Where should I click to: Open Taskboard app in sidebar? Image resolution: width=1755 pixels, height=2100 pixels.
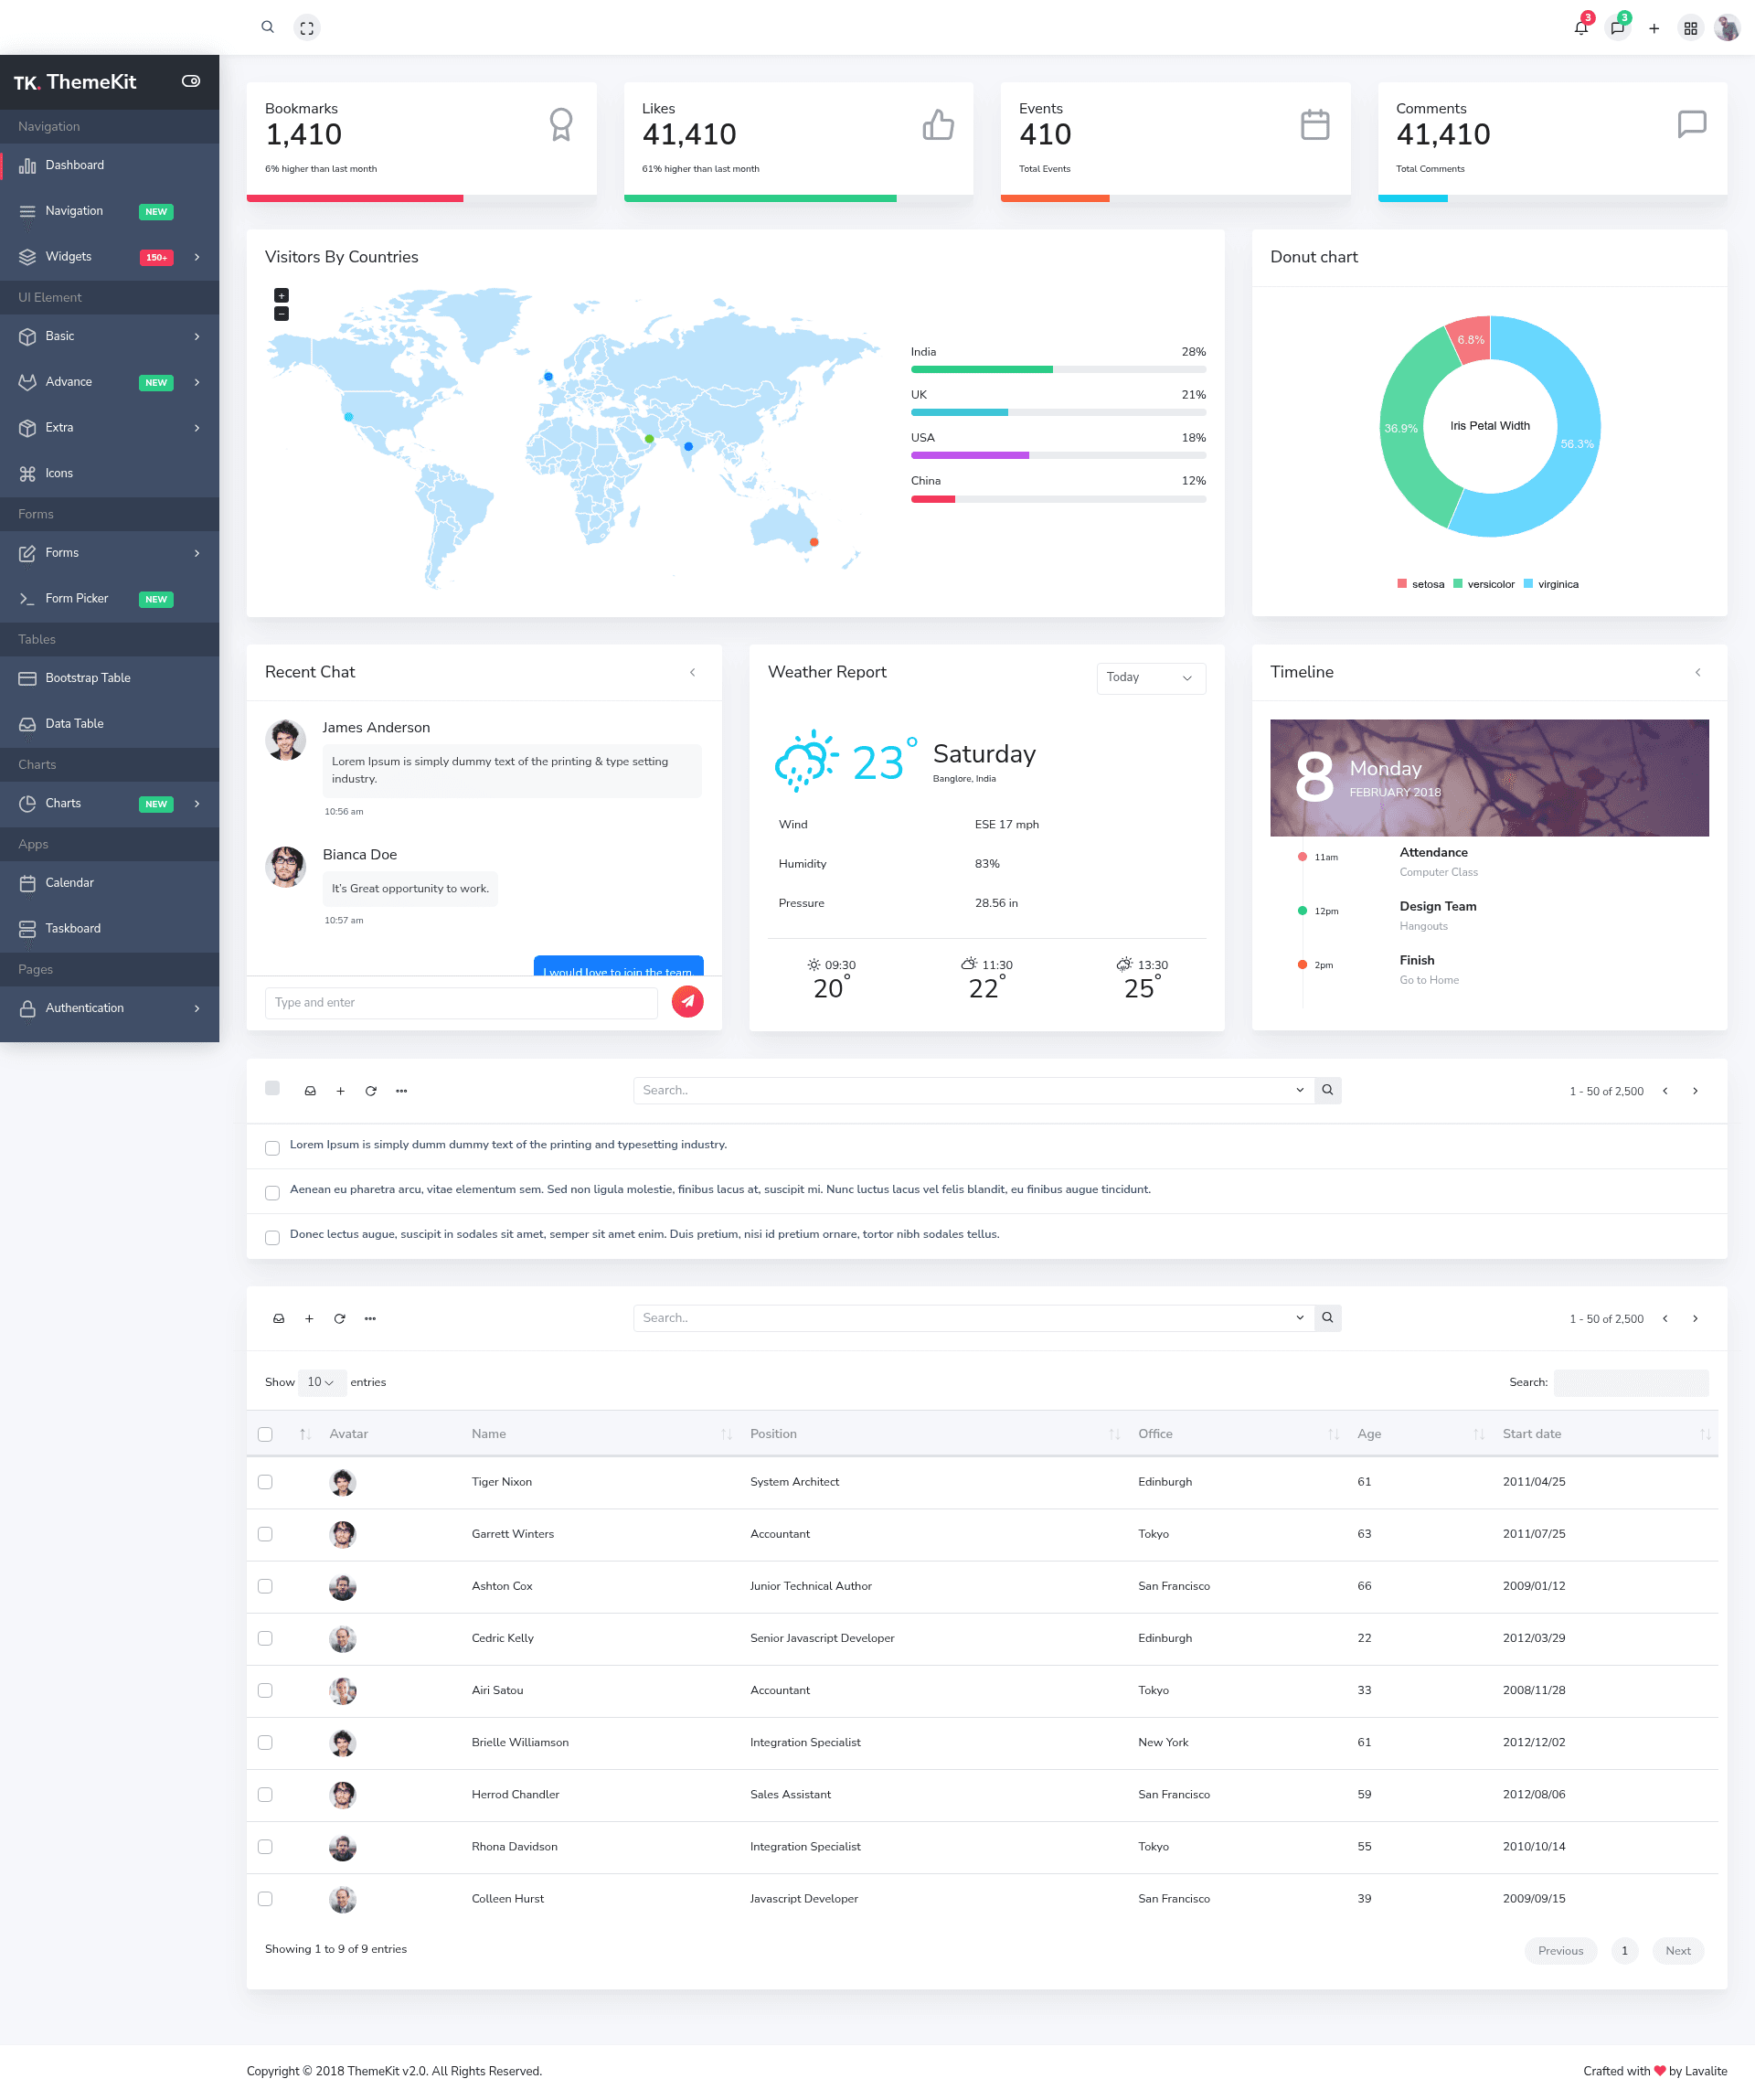click(110, 929)
